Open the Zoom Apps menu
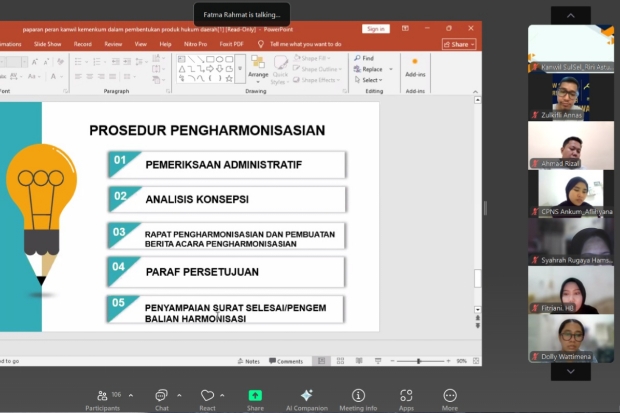Viewport: 620px width, 413px height. point(406,396)
